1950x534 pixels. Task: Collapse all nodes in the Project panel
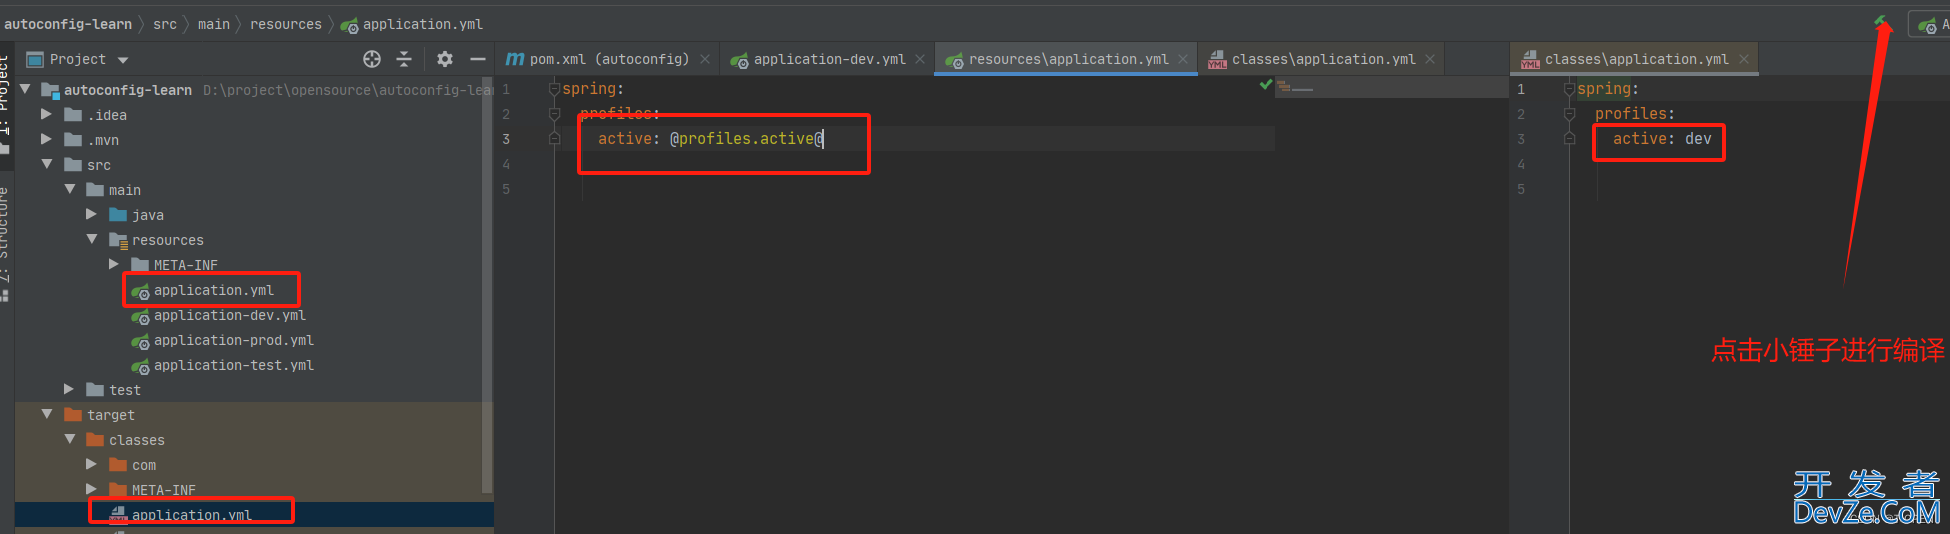pyautogui.click(x=404, y=59)
